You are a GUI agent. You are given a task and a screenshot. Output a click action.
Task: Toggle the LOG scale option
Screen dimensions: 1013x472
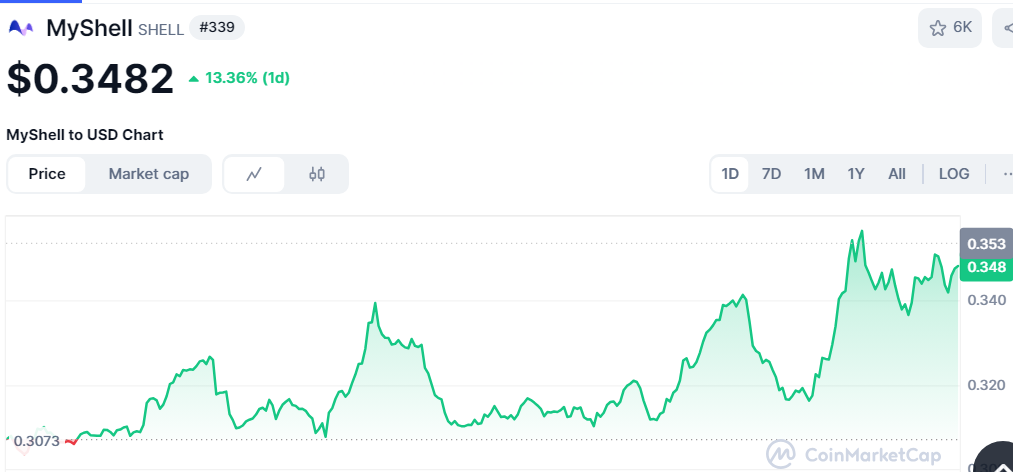(x=954, y=174)
